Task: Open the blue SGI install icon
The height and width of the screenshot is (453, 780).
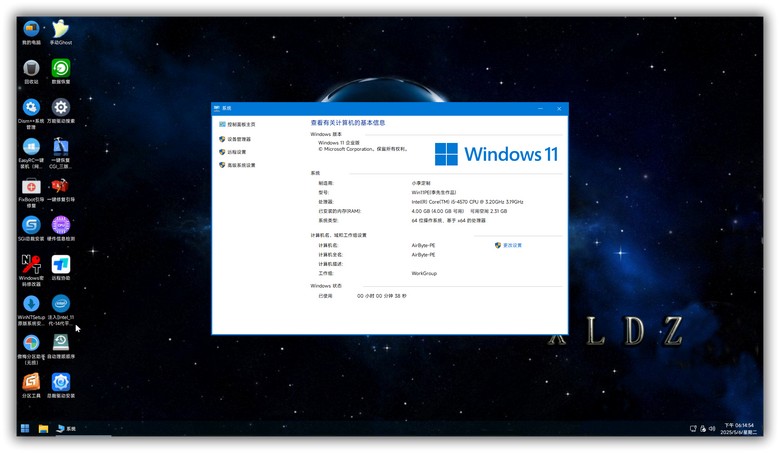Action: 31,225
